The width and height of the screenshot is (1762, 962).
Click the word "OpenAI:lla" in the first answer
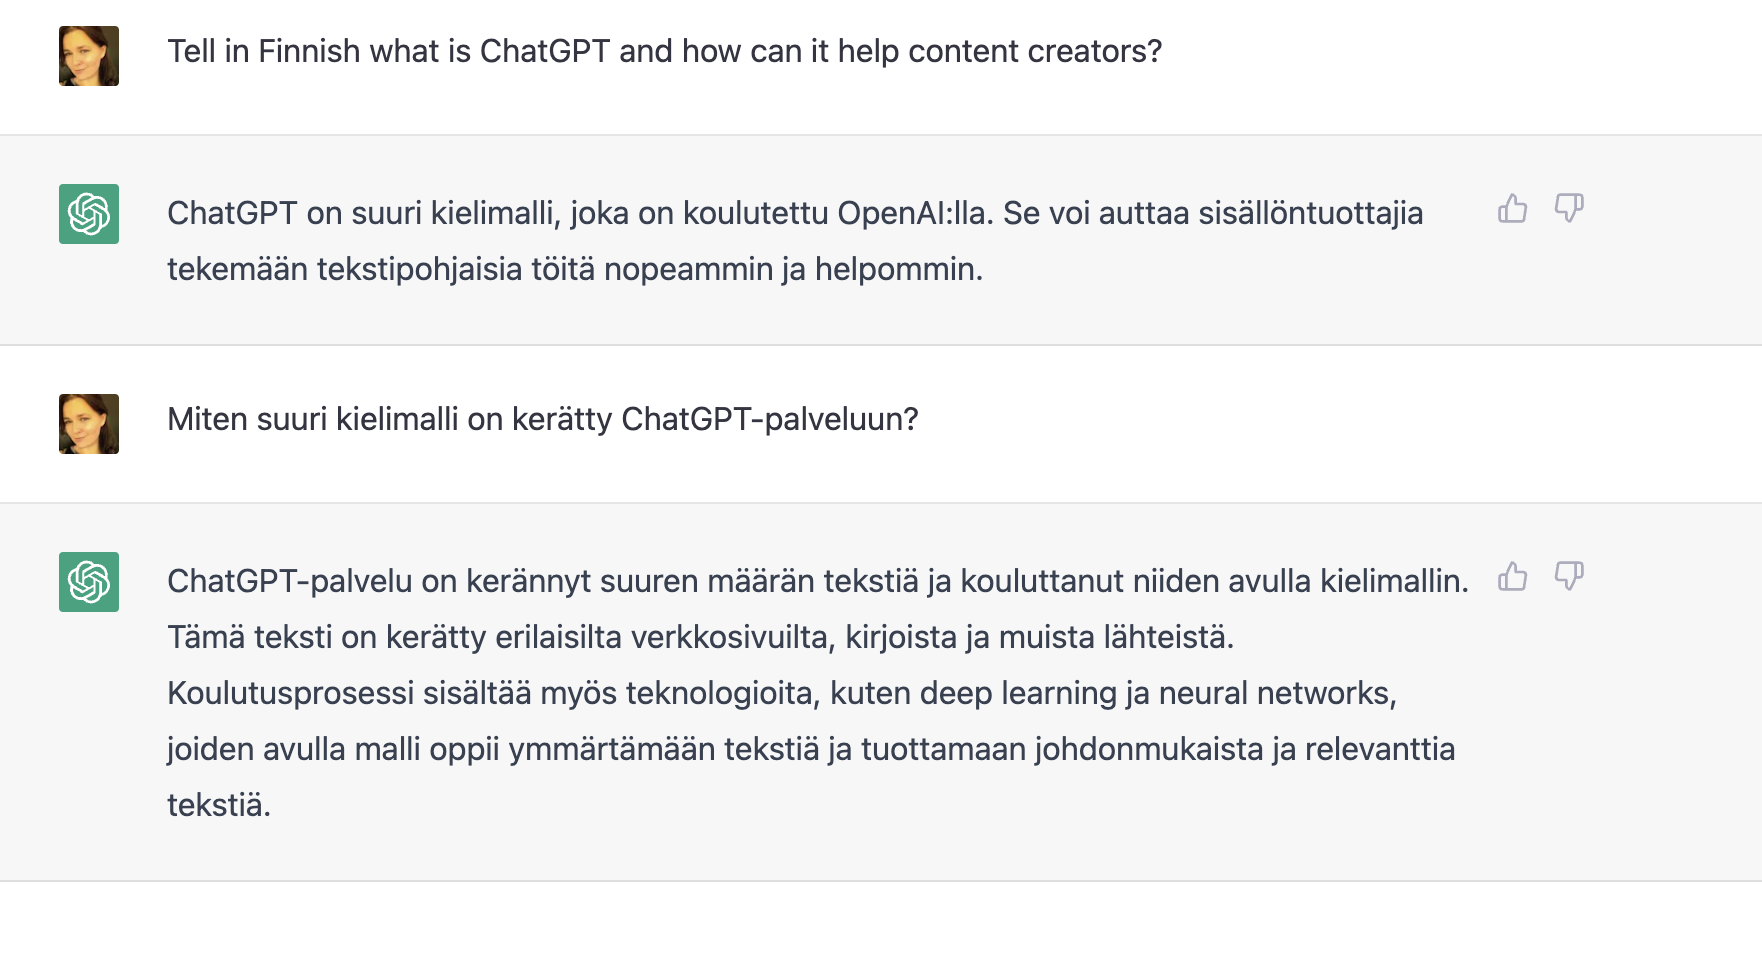coord(915,213)
